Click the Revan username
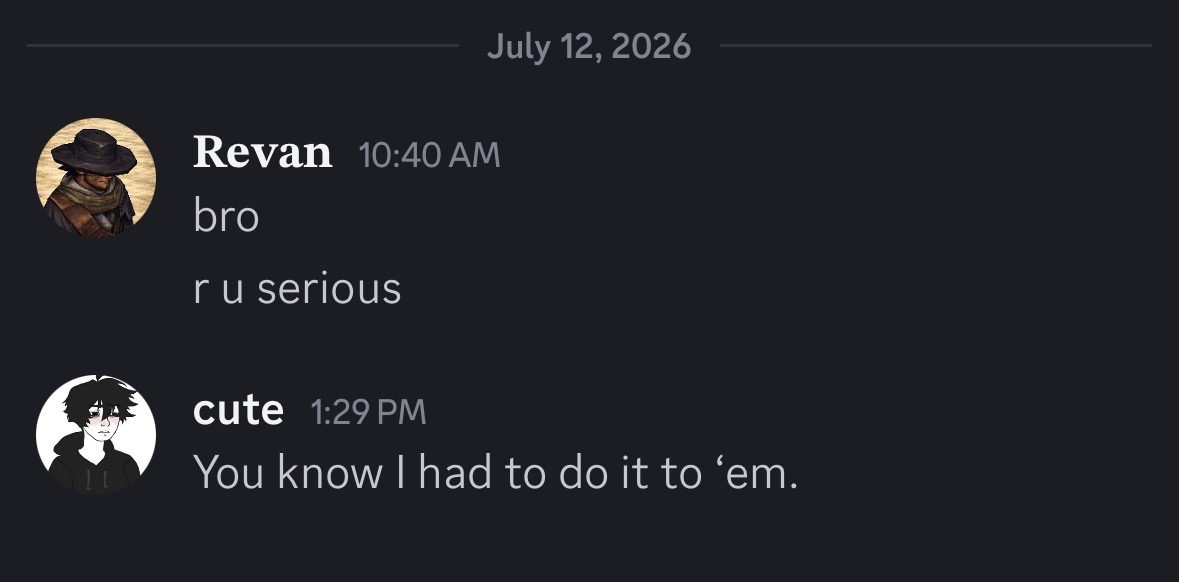Viewport: 1179px width, 582px height. (262, 153)
